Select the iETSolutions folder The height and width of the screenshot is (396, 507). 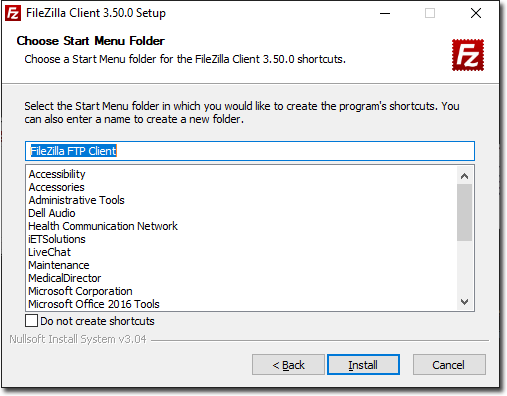57,239
